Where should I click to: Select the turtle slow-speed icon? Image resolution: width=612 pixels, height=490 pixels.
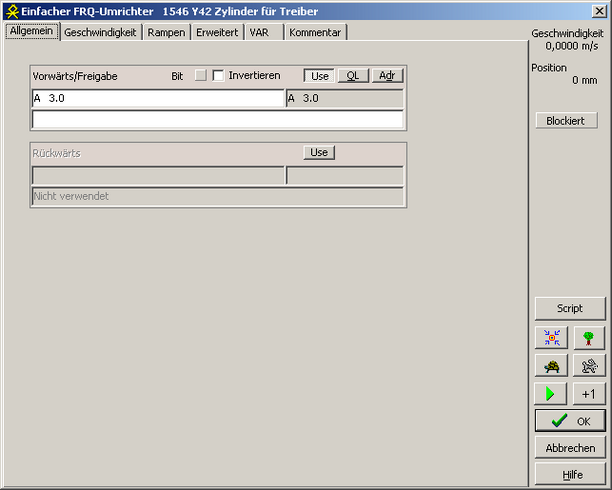(x=551, y=366)
